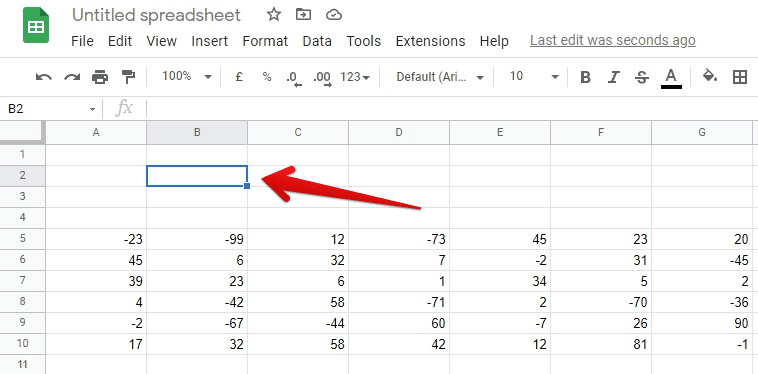Toggle italic formatting
The width and height of the screenshot is (758, 374).
tap(613, 77)
